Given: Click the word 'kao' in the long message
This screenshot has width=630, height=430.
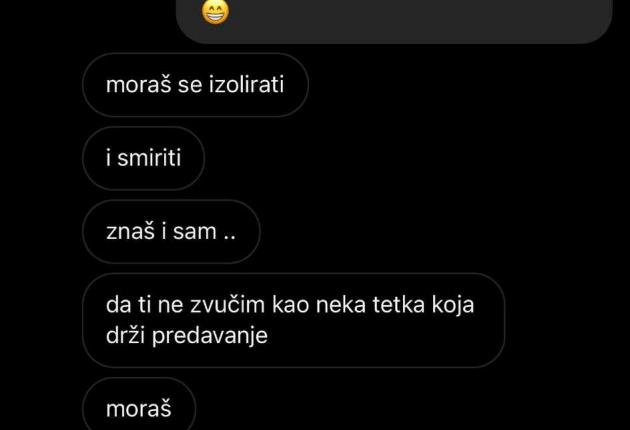Looking at the screenshot, I should click(290, 305).
